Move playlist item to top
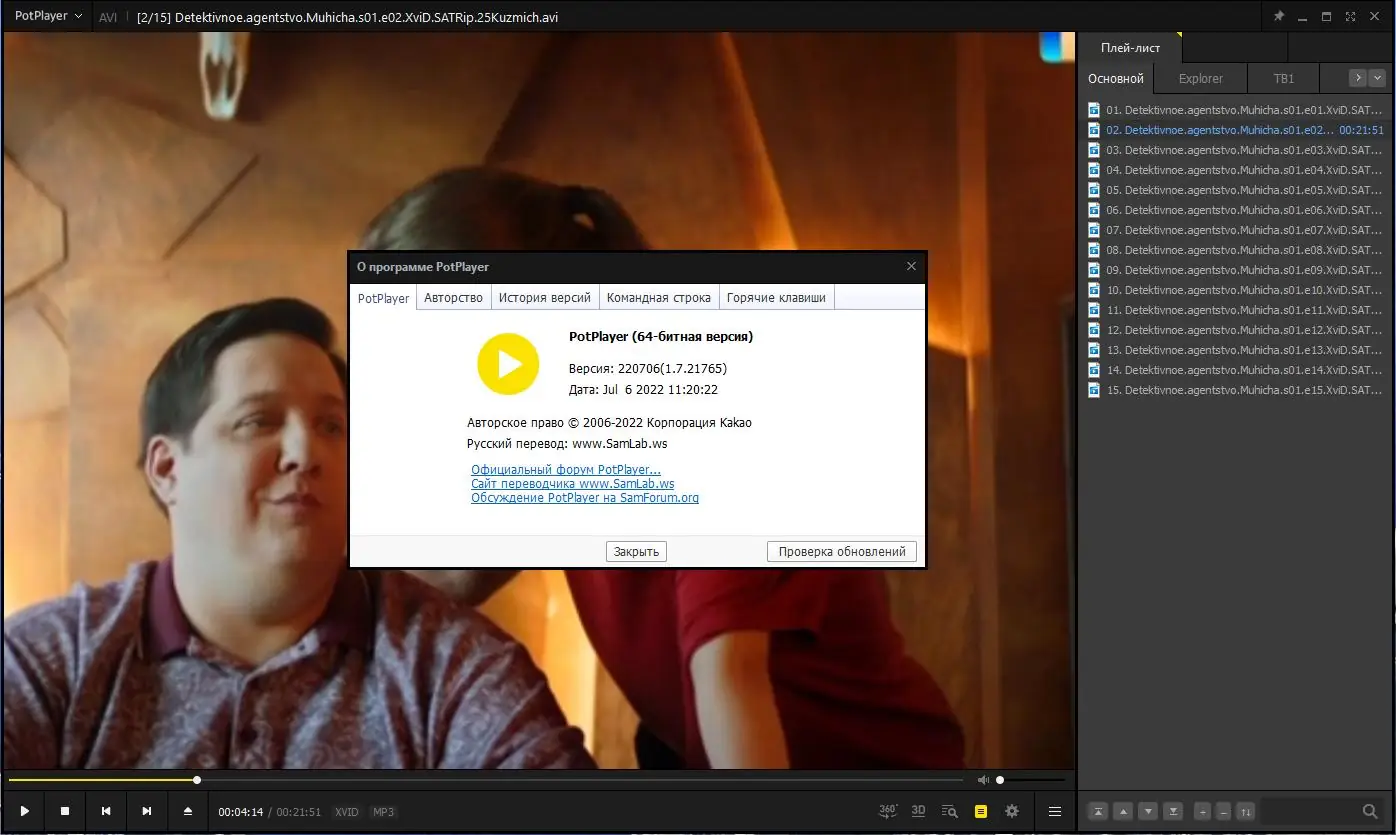 1098,811
